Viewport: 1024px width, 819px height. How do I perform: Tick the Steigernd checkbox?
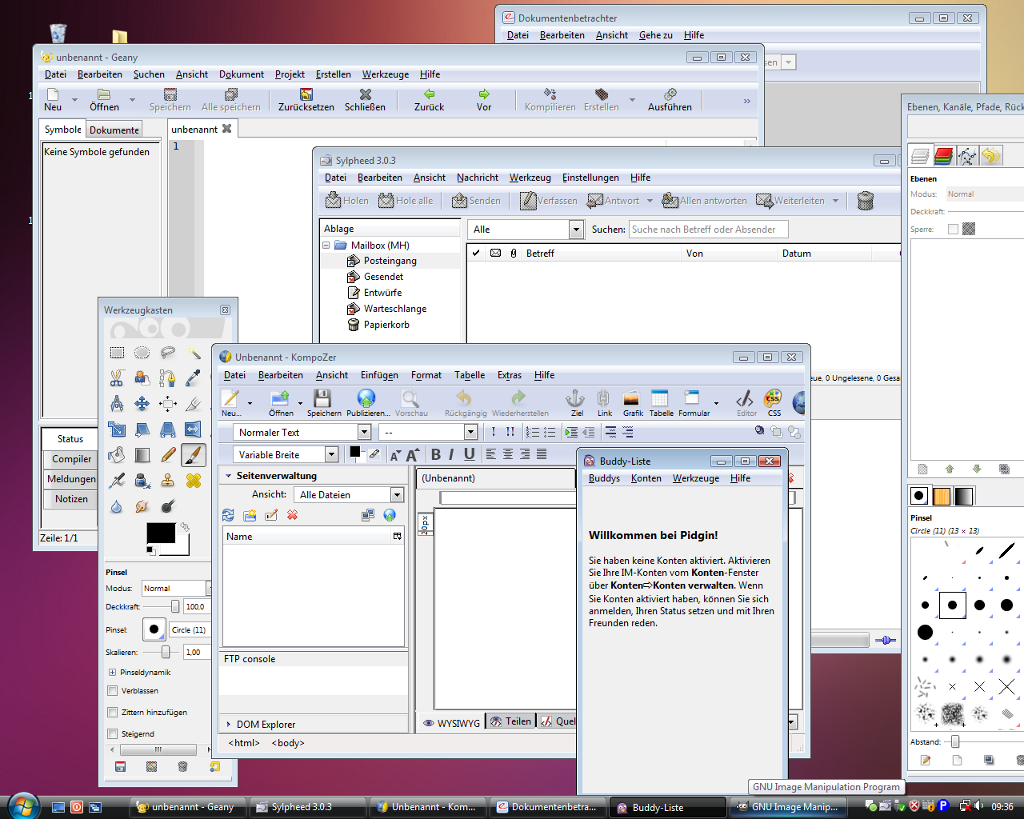pyautogui.click(x=113, y=733)
